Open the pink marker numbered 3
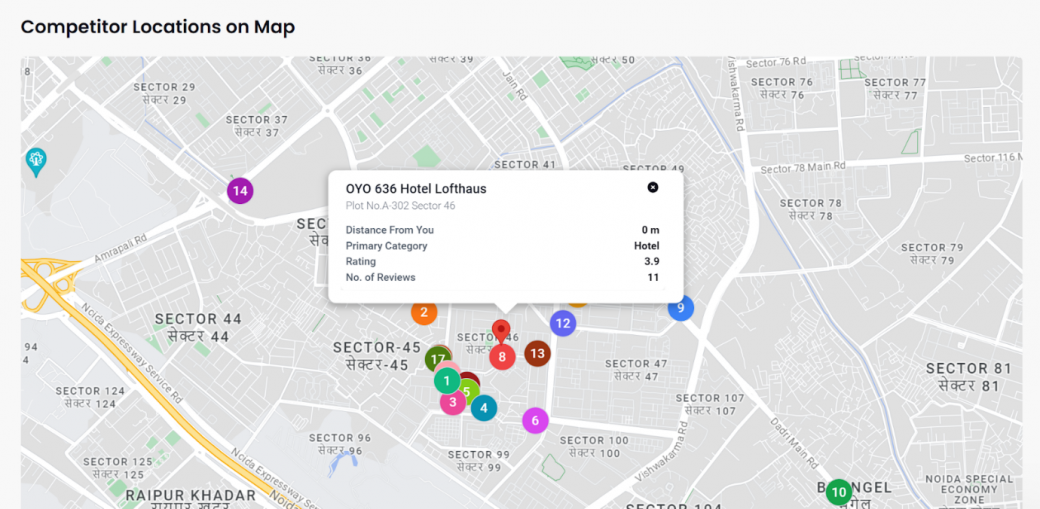The width and height of the screenshot is (1040, 509). [453, 401]
